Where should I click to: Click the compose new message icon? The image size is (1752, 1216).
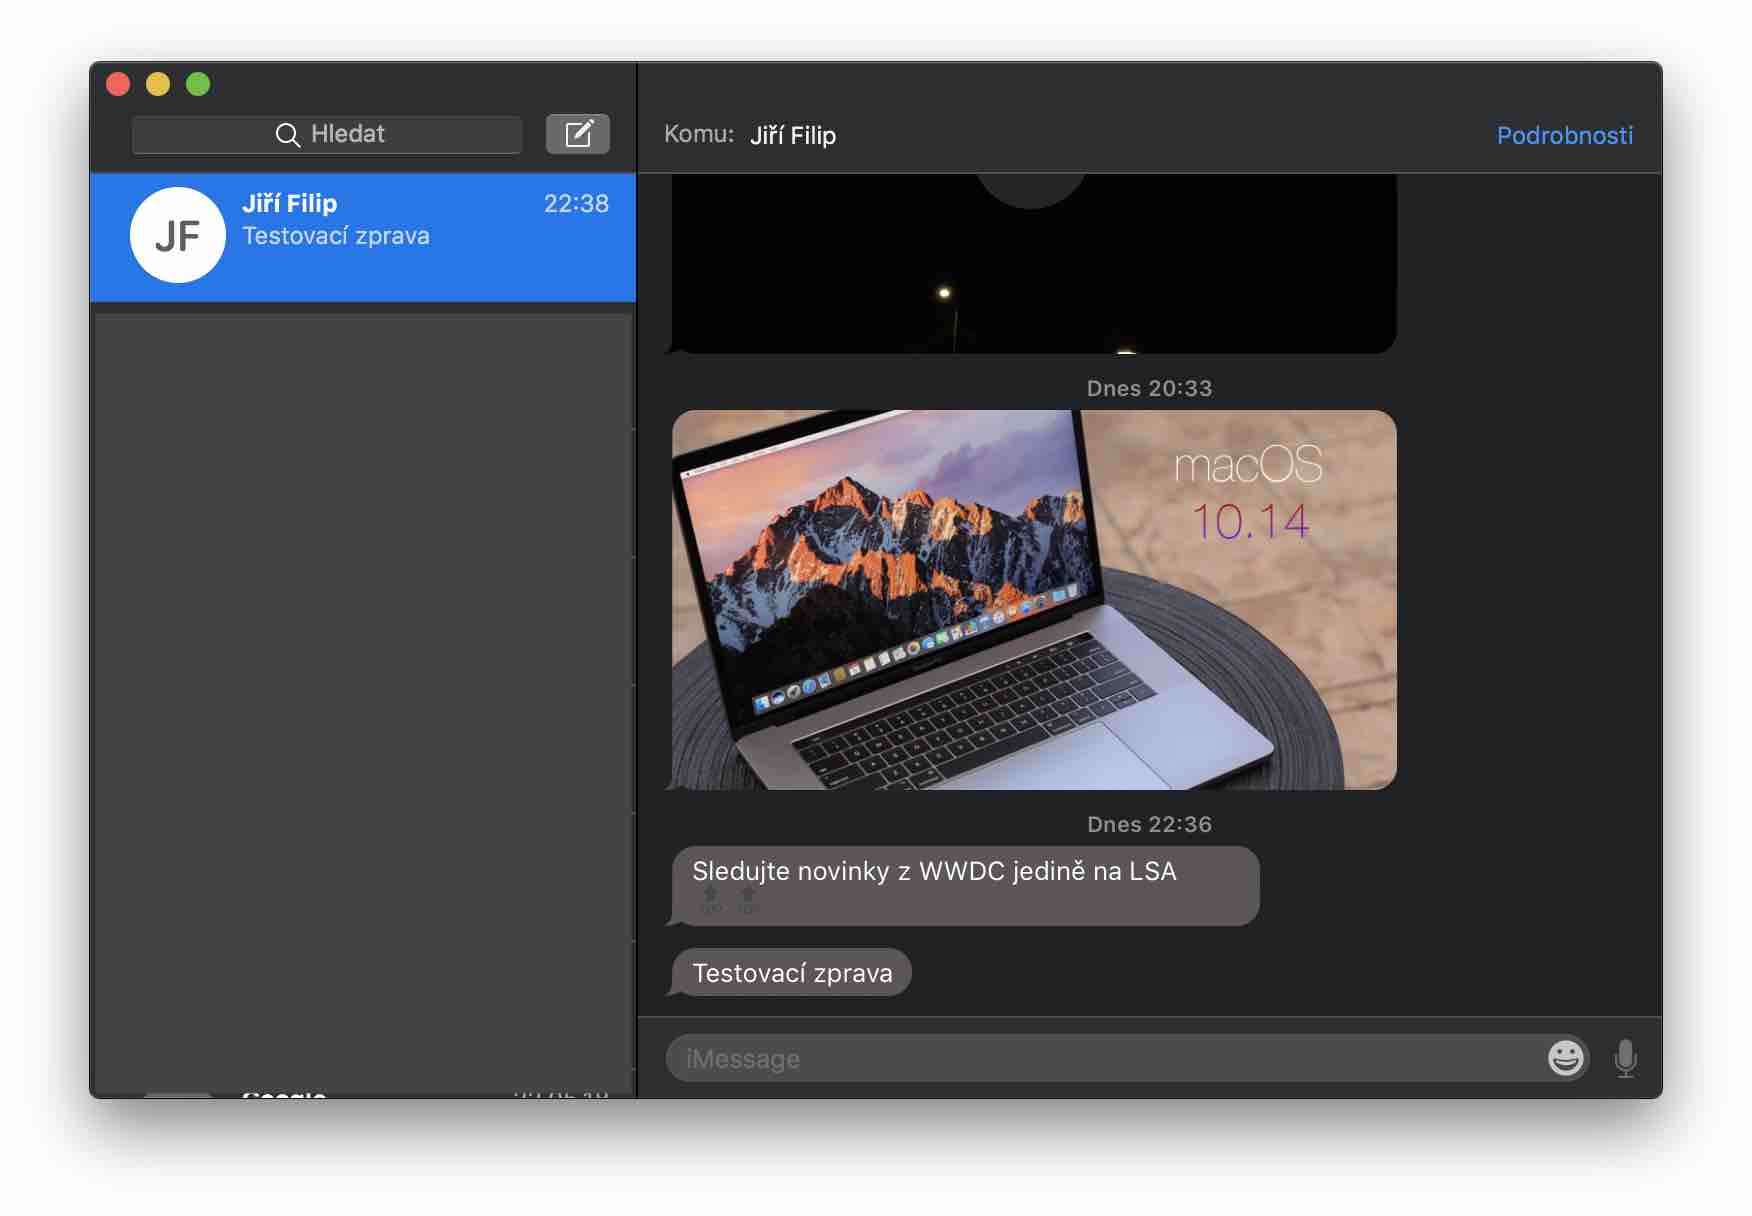[578, 134]
